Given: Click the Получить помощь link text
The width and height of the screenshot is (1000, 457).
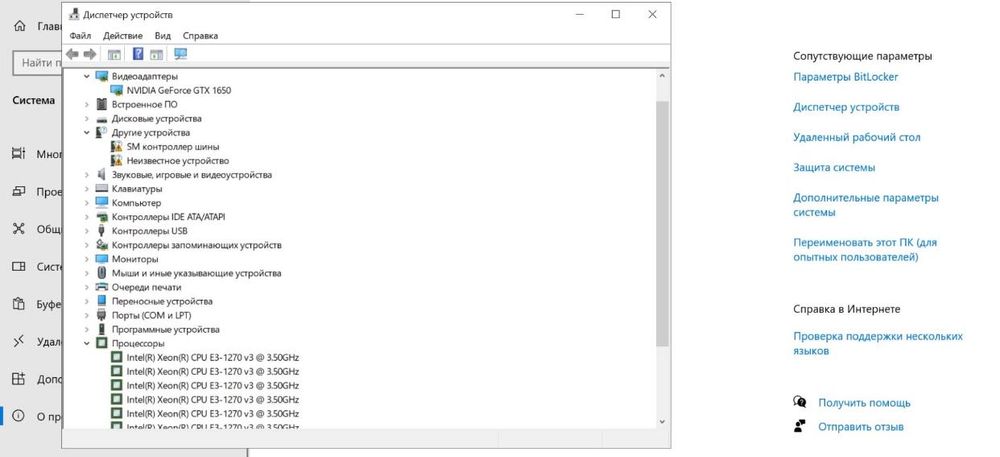Looking at the screenshot, I should pos(864,403).
